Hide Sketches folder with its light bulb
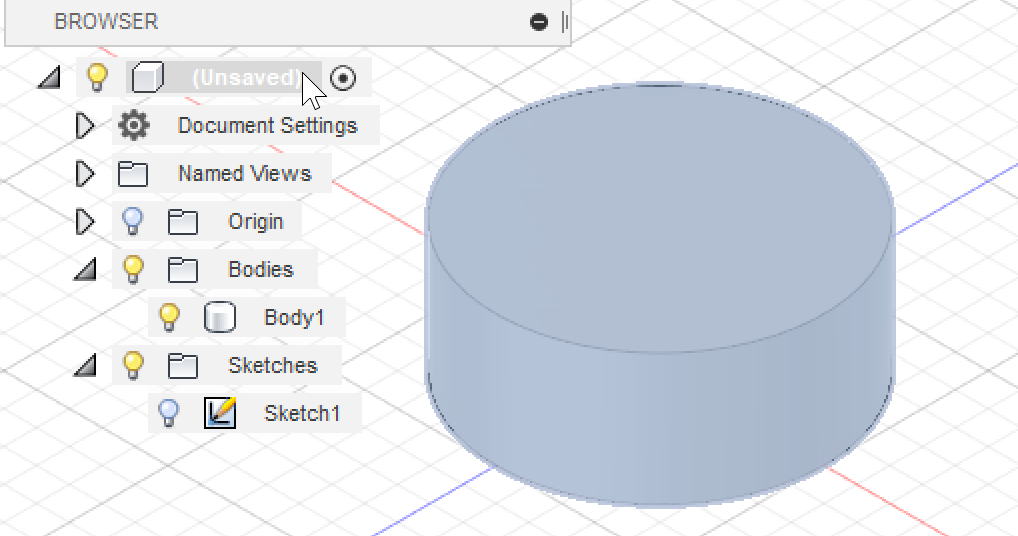Screen dimensions: 1018x536 click(x=132, y=365)
